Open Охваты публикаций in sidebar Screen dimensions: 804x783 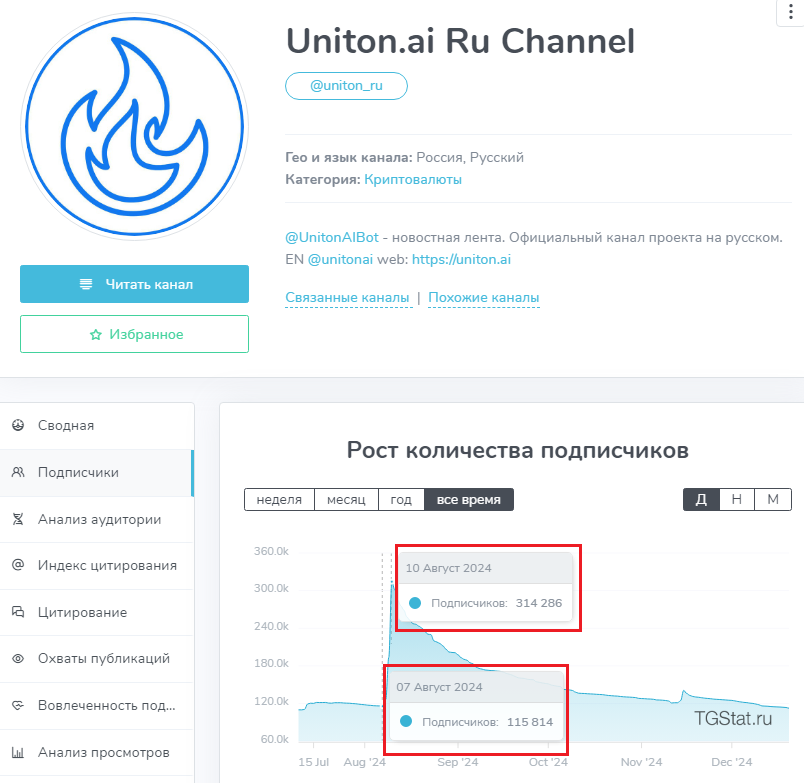[x=97, y=659]
